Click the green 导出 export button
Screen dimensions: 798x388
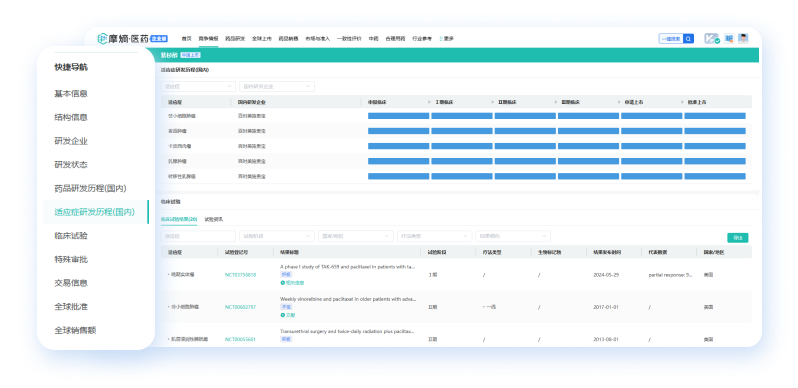(737, 238)
